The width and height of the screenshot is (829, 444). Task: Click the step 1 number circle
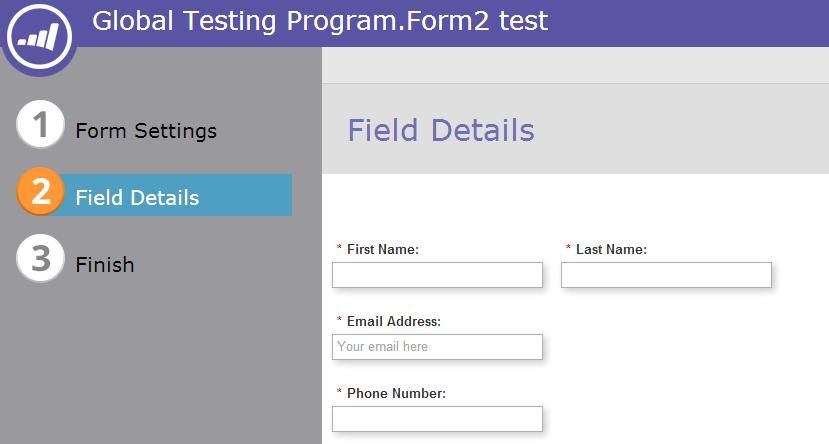(40, 125)
